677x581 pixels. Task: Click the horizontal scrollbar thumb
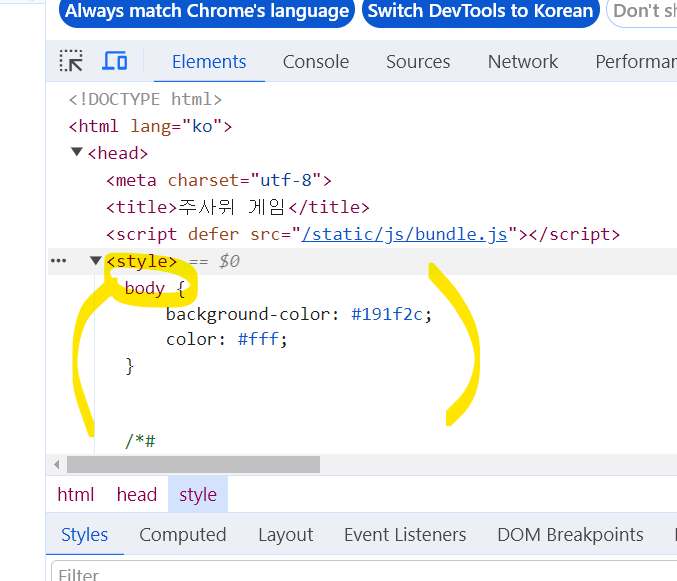193,464
